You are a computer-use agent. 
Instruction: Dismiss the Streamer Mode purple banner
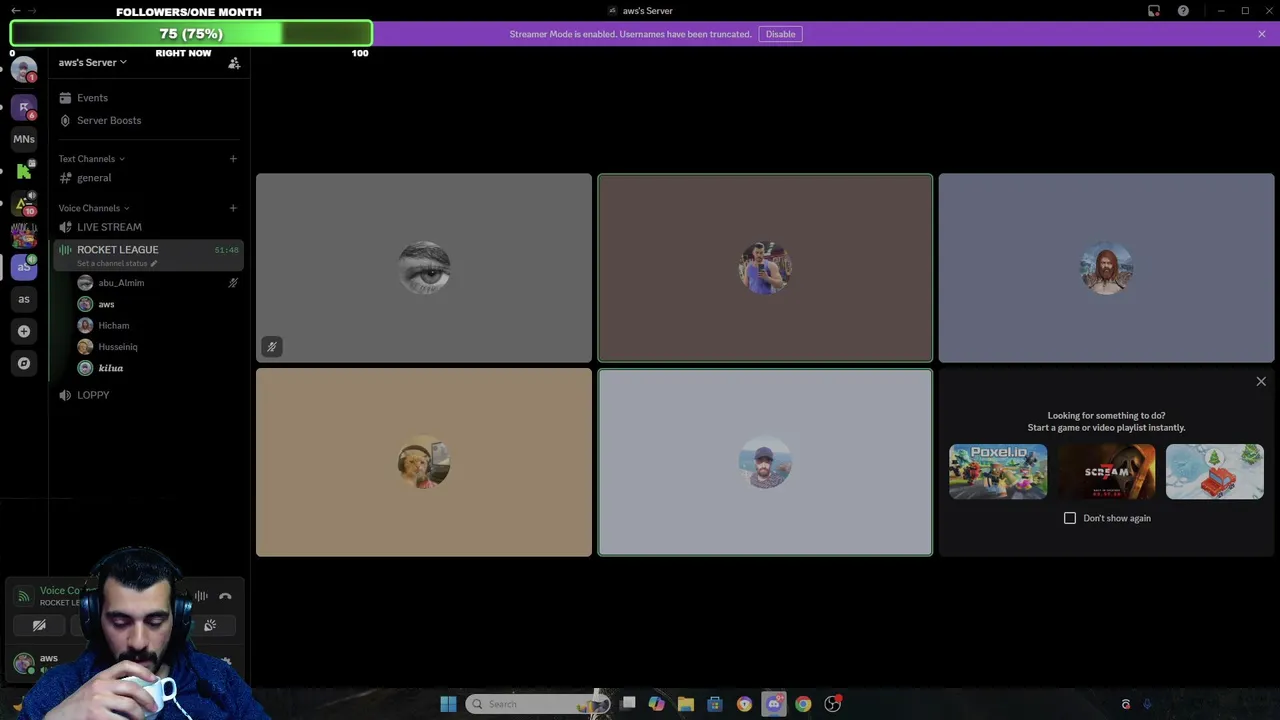pyautogui.click(x=1262, y=34)
